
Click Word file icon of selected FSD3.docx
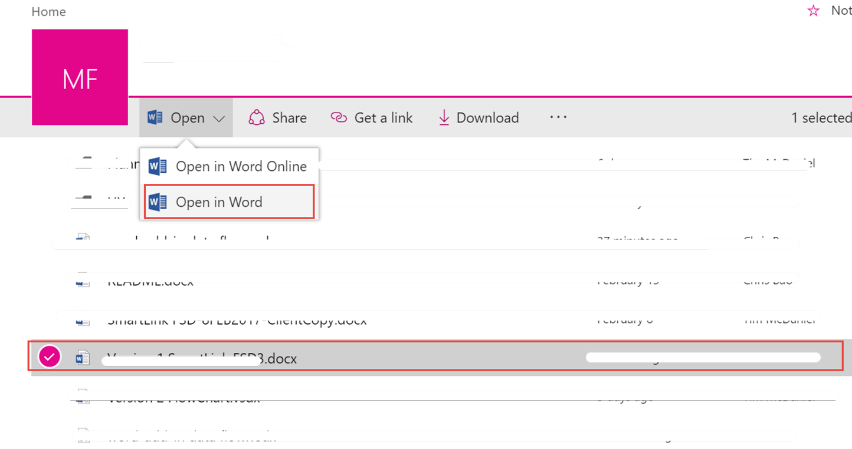pyautogui.click(x=83, y=358)
